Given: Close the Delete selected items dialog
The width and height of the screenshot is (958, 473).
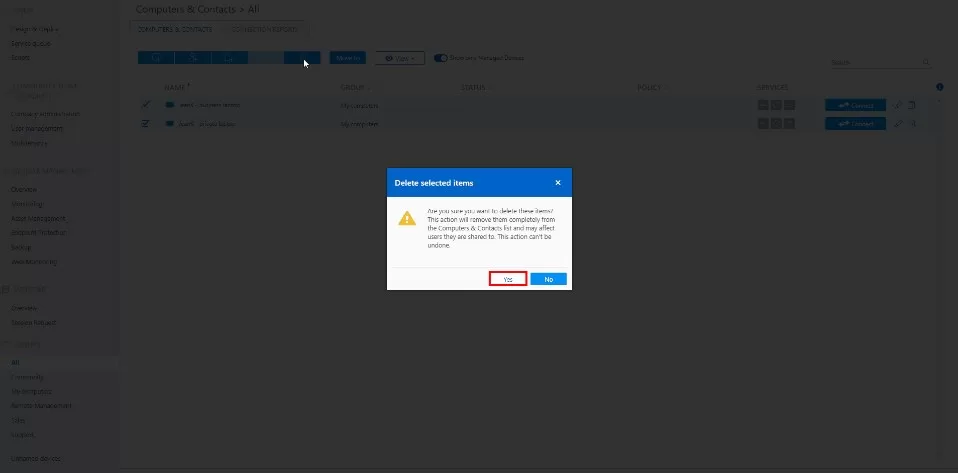Looking at the screenshot, I should (558, 183).
